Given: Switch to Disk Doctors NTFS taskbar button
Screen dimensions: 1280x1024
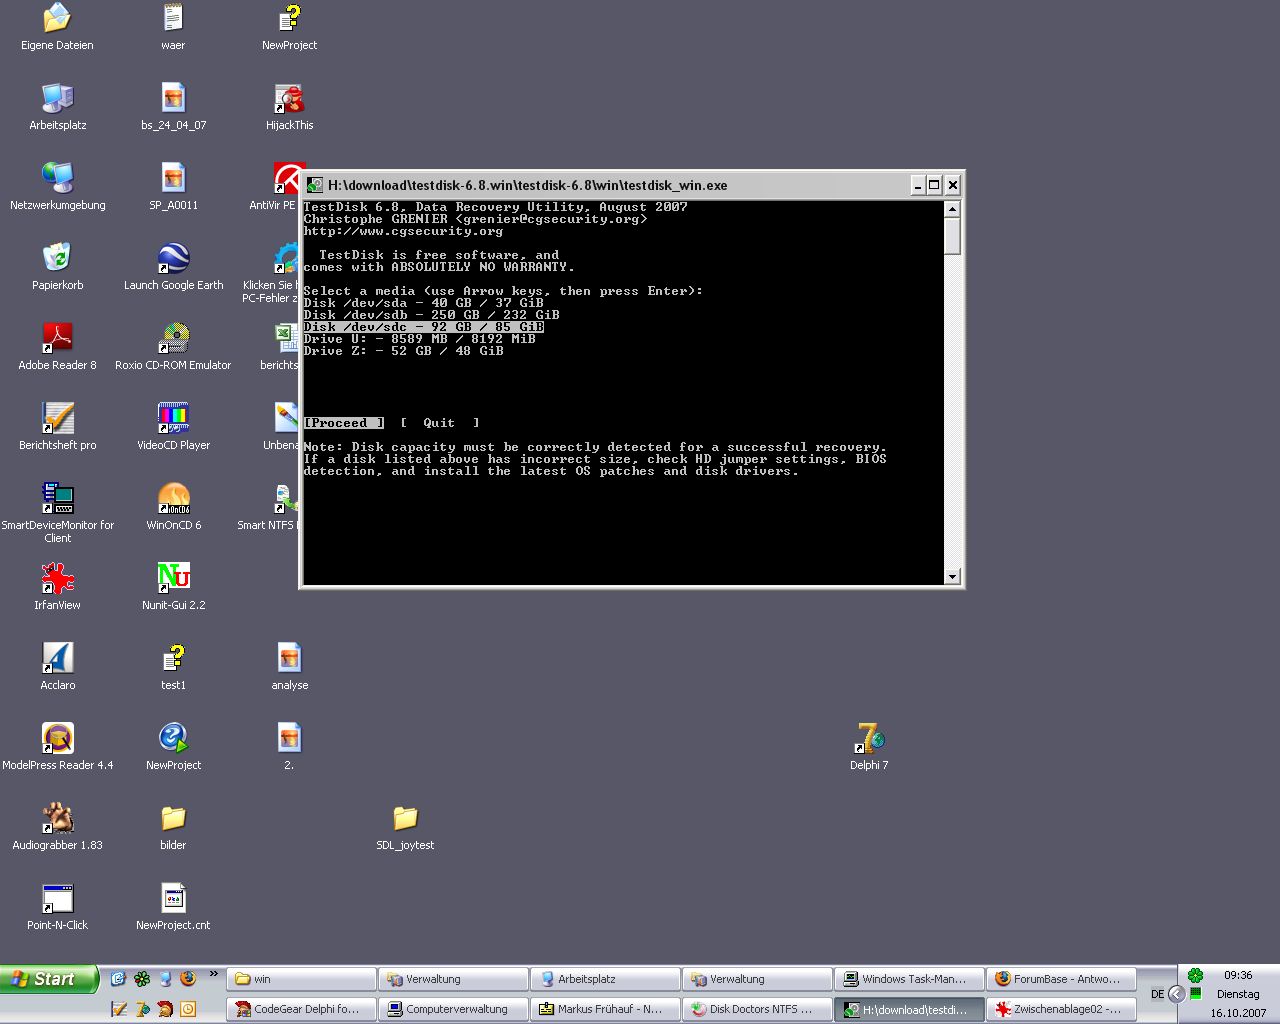Looking at the screenshot, I should (757, 1009).
